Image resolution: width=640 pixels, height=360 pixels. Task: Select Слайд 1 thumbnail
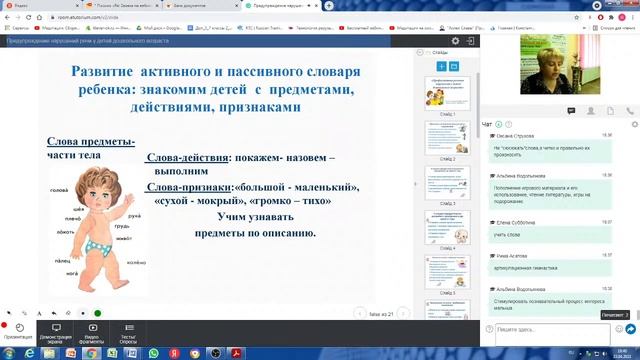pos(447,93)
